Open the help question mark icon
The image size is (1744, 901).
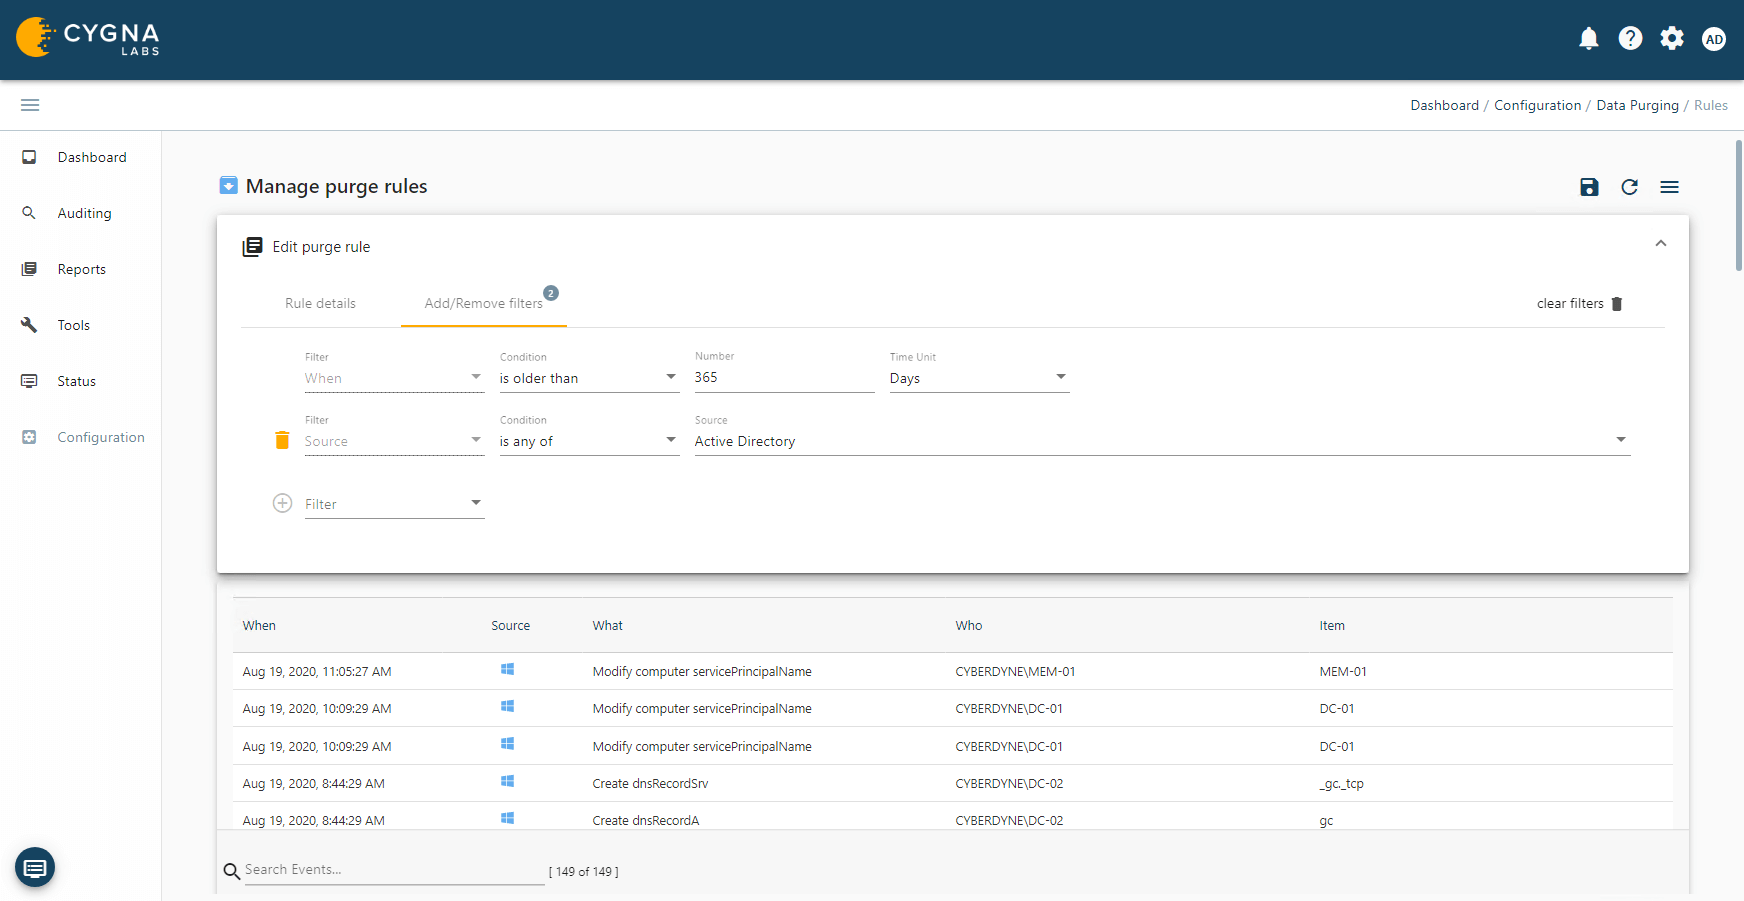(x=1630, y=39)
